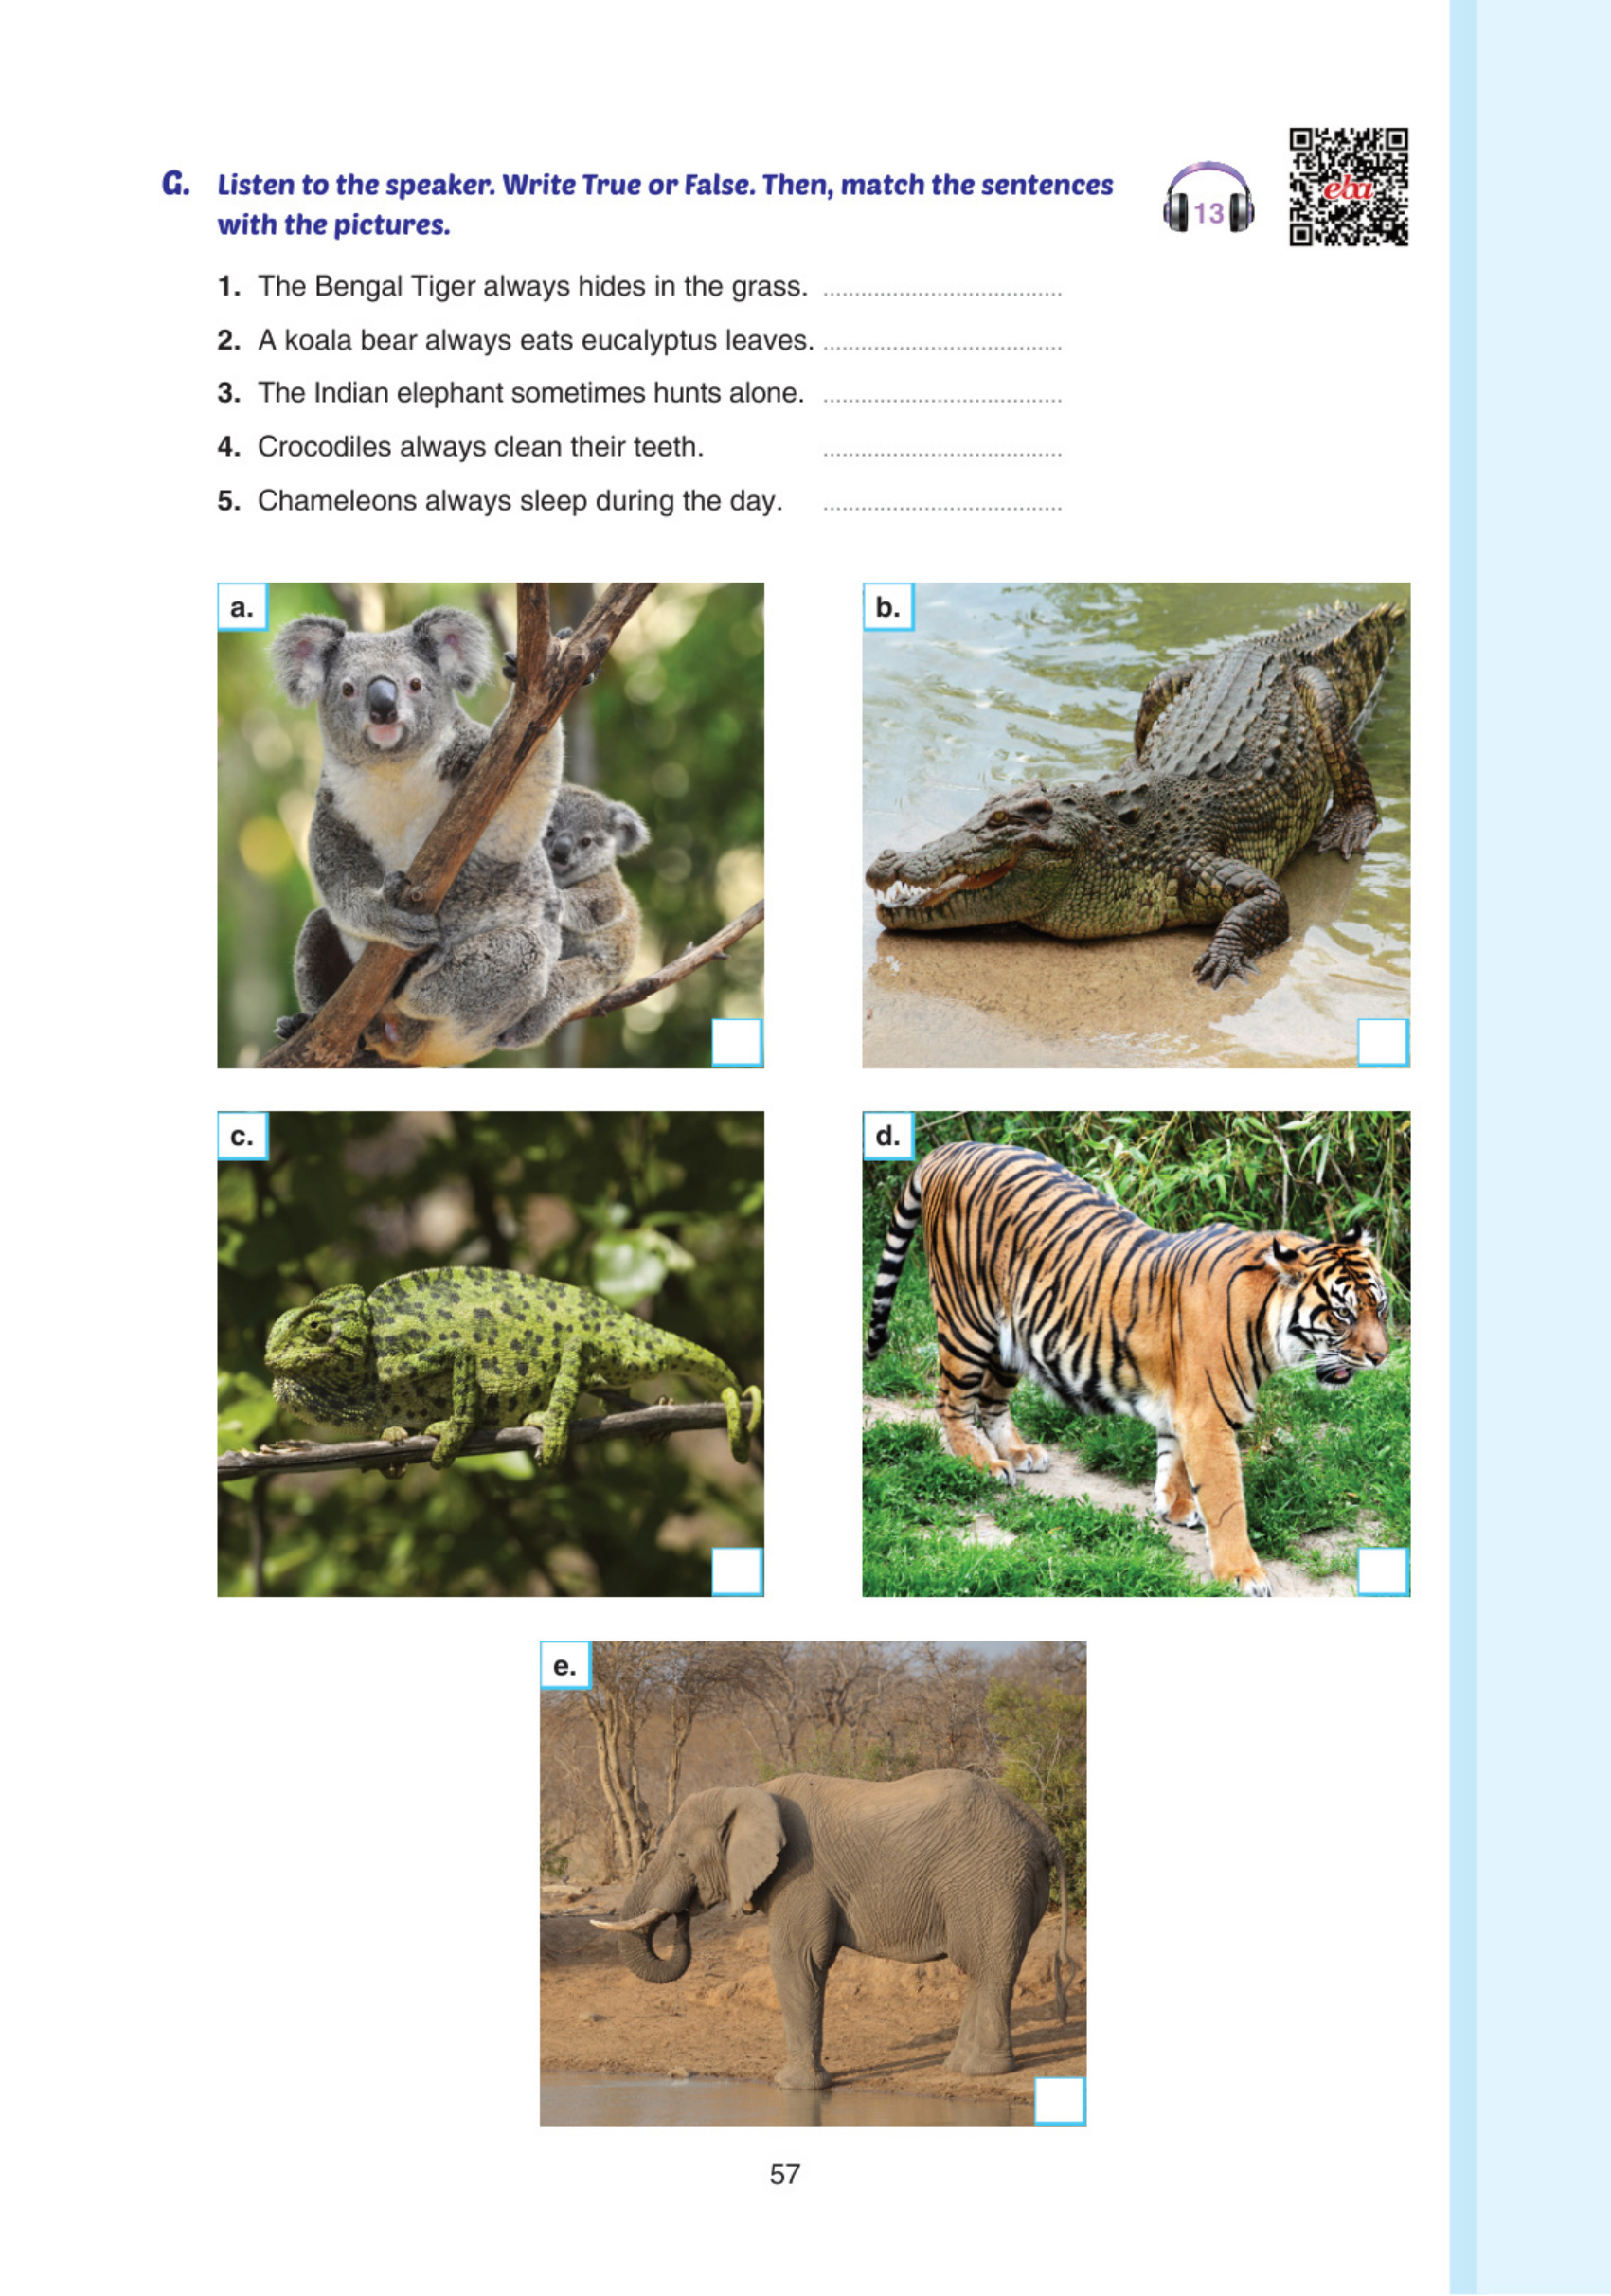Image resolution: width=1611 pixels, height=2296 pixels.
Task: Click the letter label a. on the koala photo
Action: tap(243, 607)
